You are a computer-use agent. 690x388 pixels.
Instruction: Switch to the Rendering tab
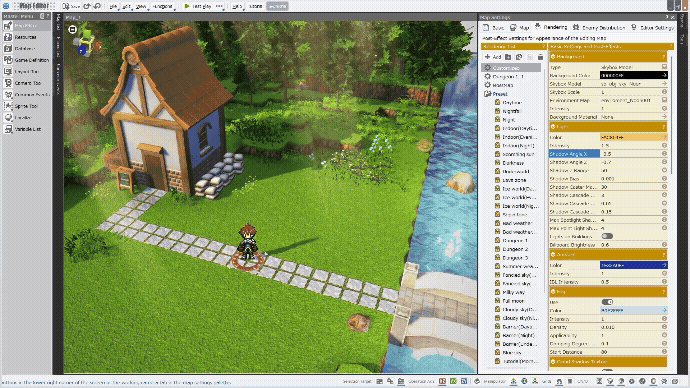pyautogui.click(x=551, y=27)
